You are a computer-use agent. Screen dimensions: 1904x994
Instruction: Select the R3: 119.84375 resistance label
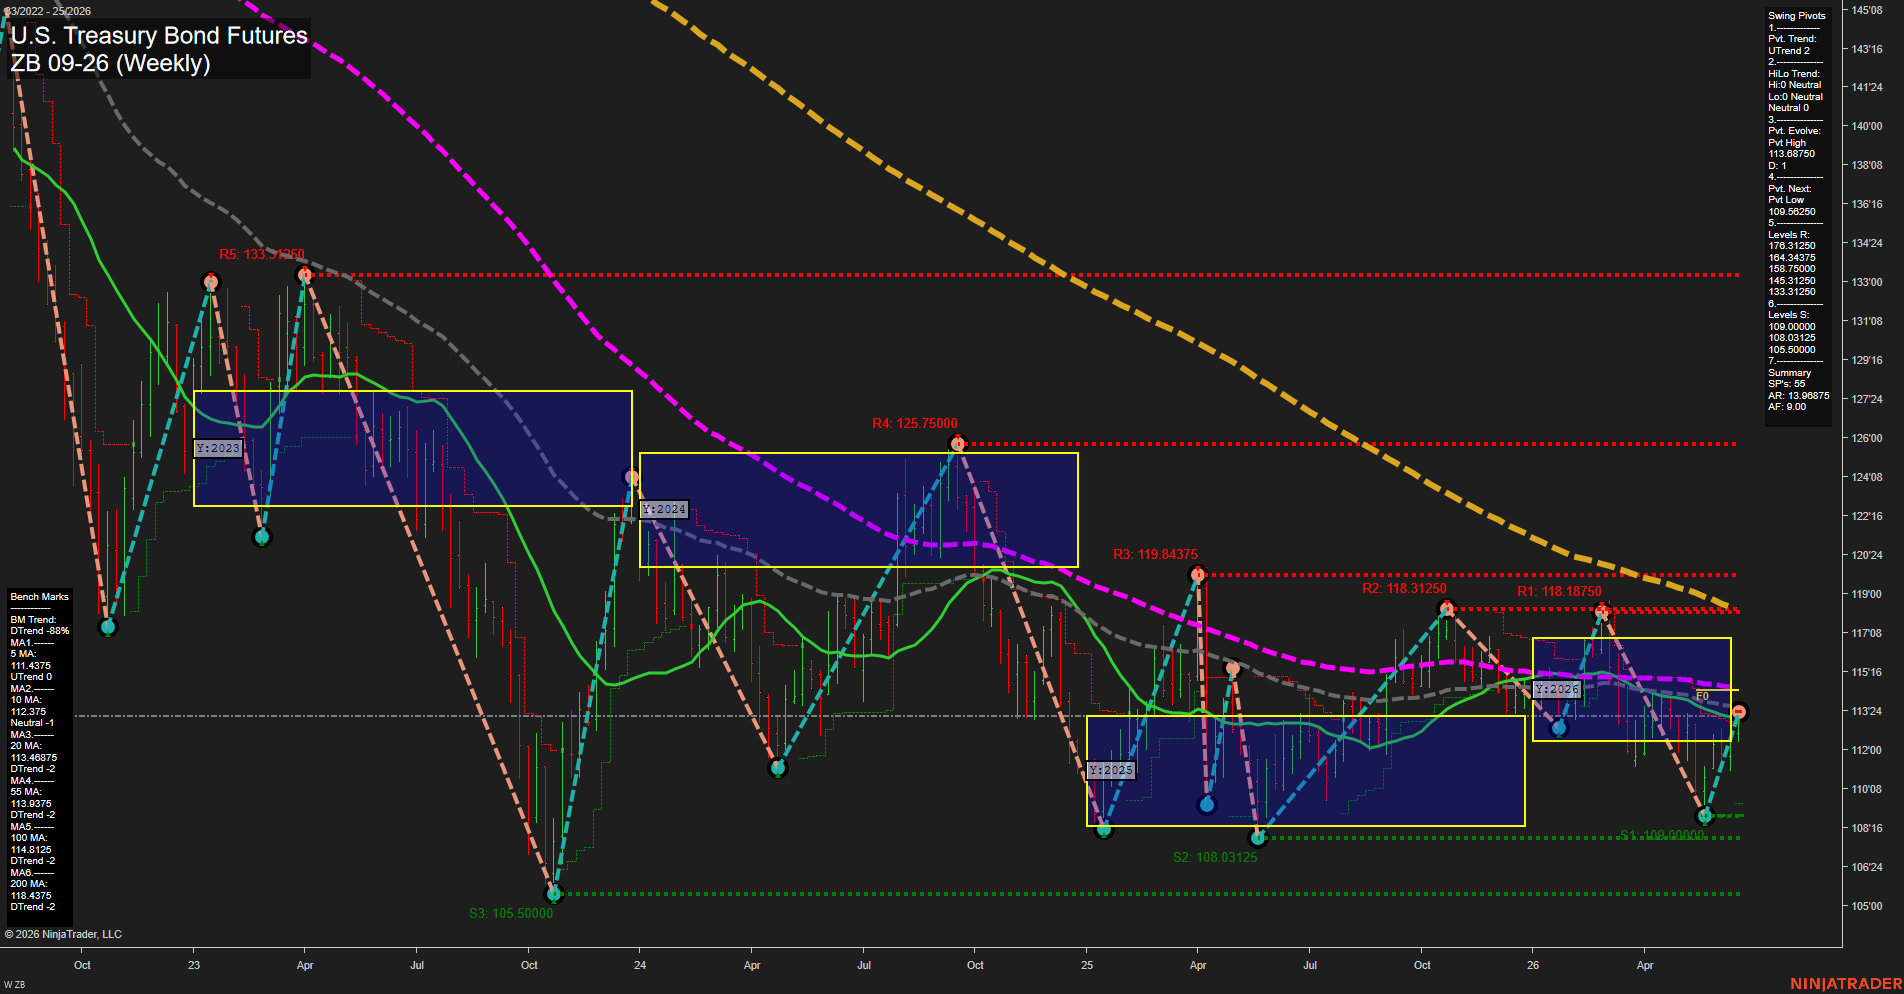1155,554
